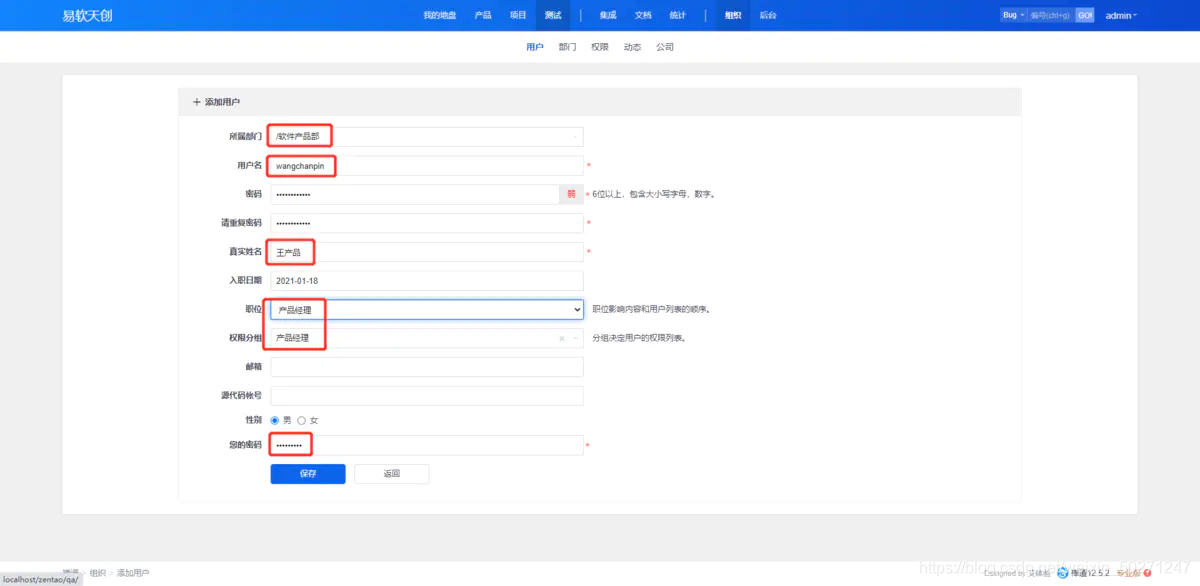Viewport: 1200px width, 586px height.
Task: Open the 职位 position dropdown
Action: coord(427,310)
